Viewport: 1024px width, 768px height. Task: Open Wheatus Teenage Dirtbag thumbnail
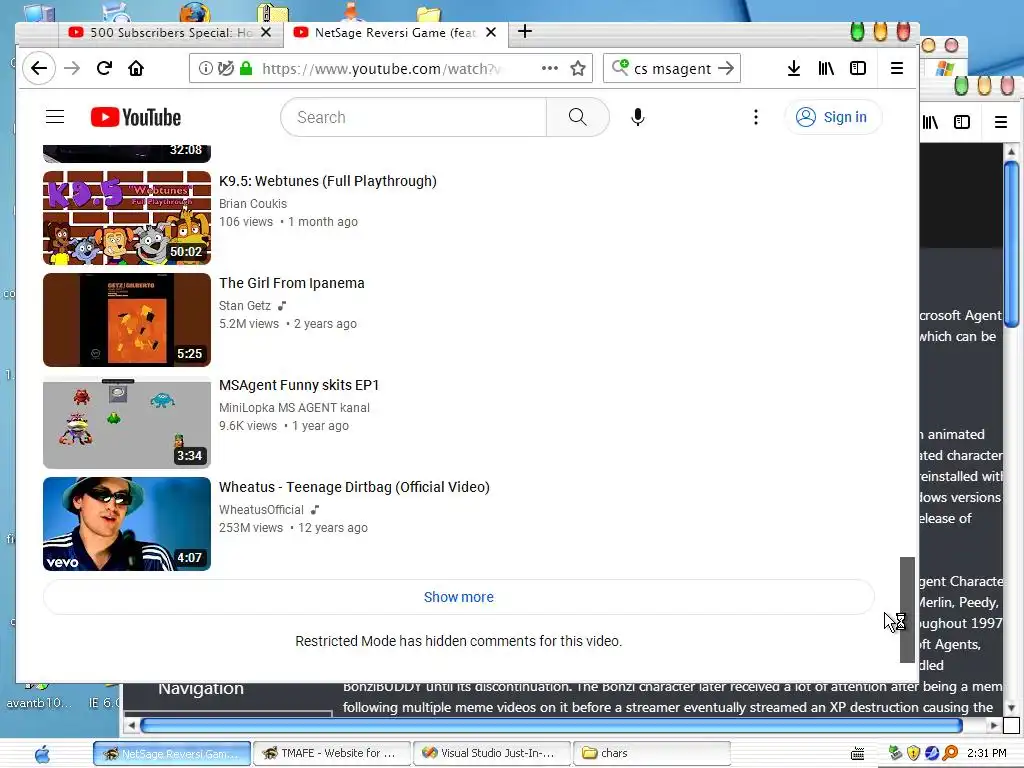[x=127, y=524]
